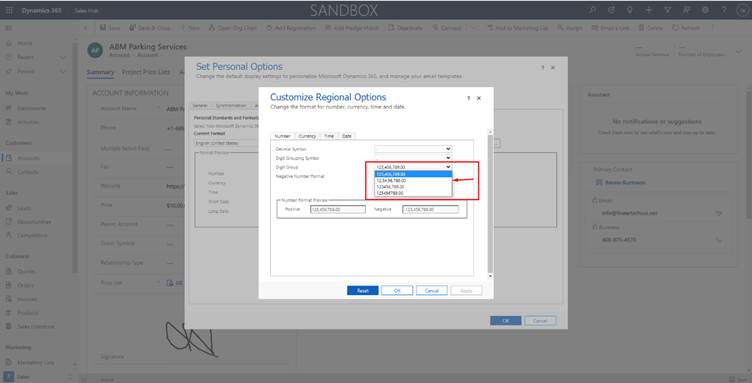Viewport: 752px width, 383px height.
Task: Select the Currency tab
Action: 307,136
